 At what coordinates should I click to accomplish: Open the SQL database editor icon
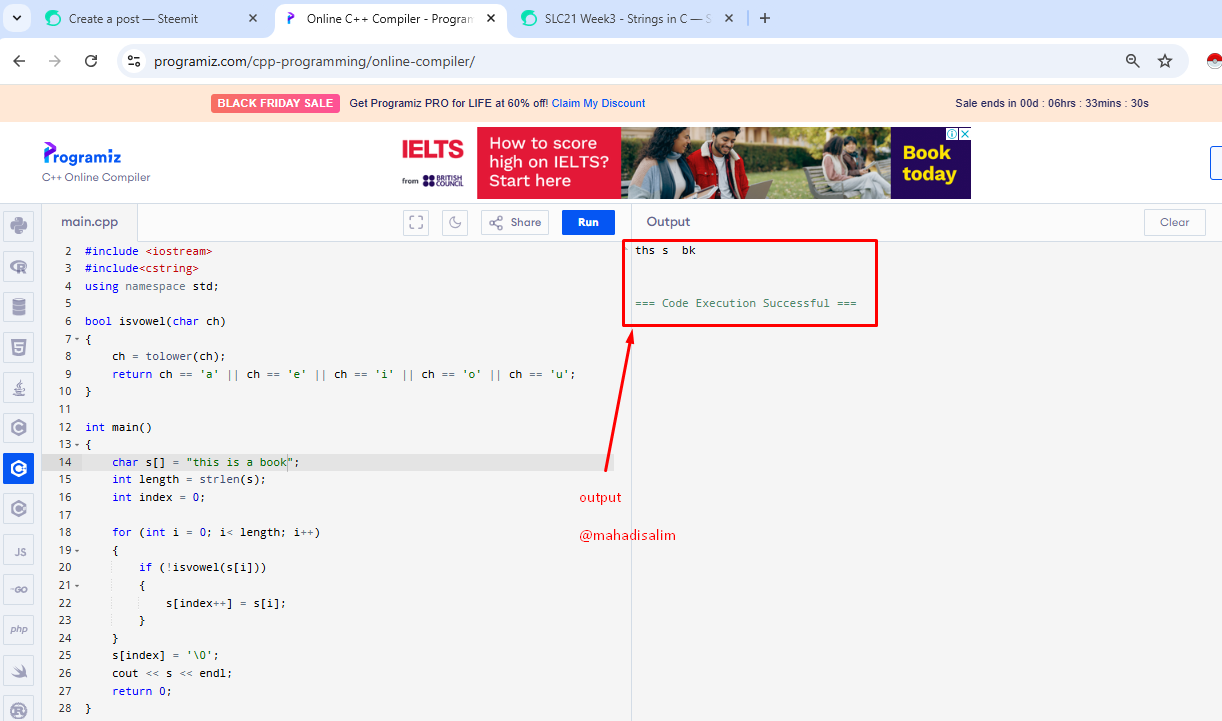point(18,307)
